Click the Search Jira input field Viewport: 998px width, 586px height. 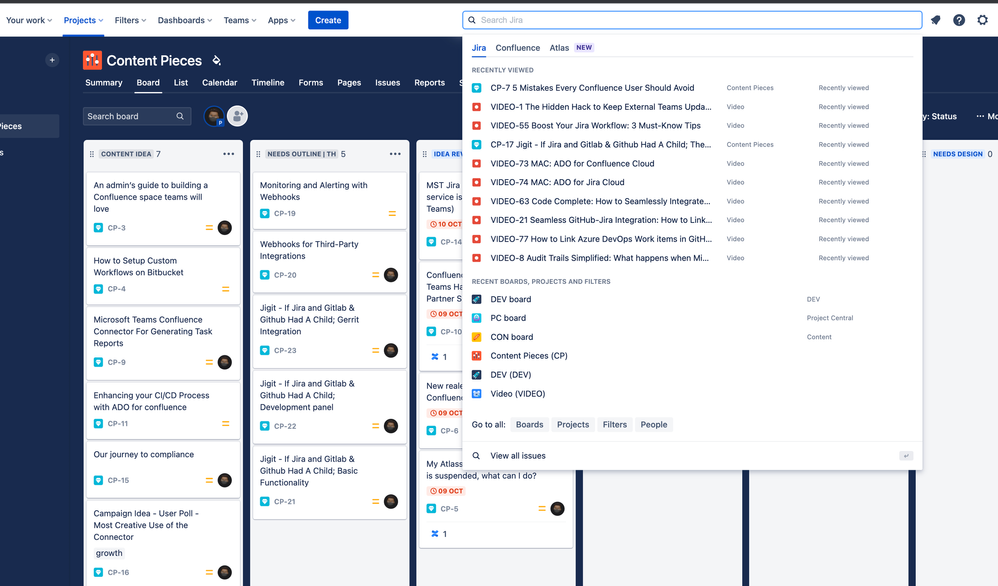[x=692, y=20]
